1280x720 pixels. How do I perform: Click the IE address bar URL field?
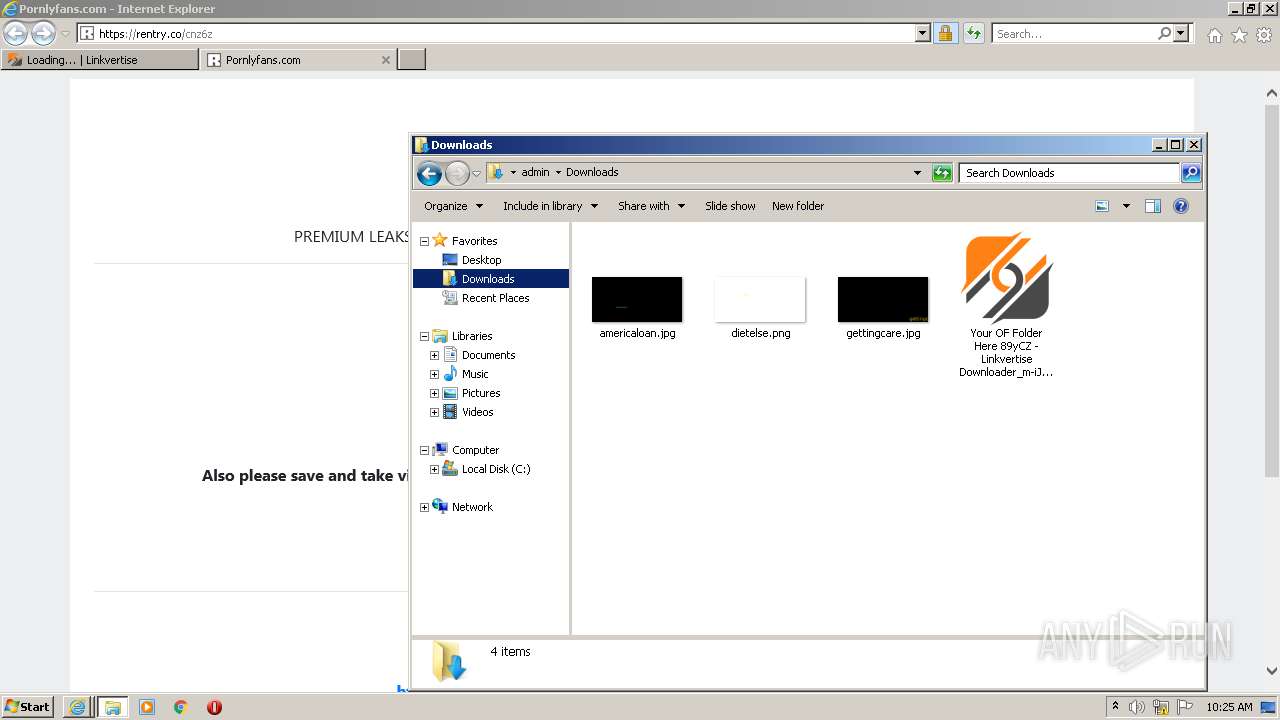(x=505, y=33)
